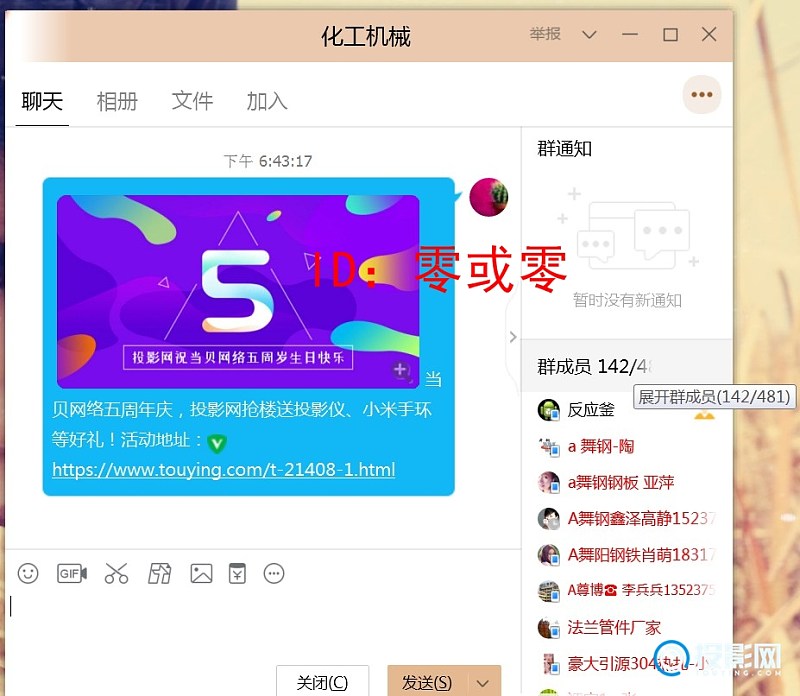Open the 聊天 tab
Screen dimensions: 800x696
[x=42, y=101]
